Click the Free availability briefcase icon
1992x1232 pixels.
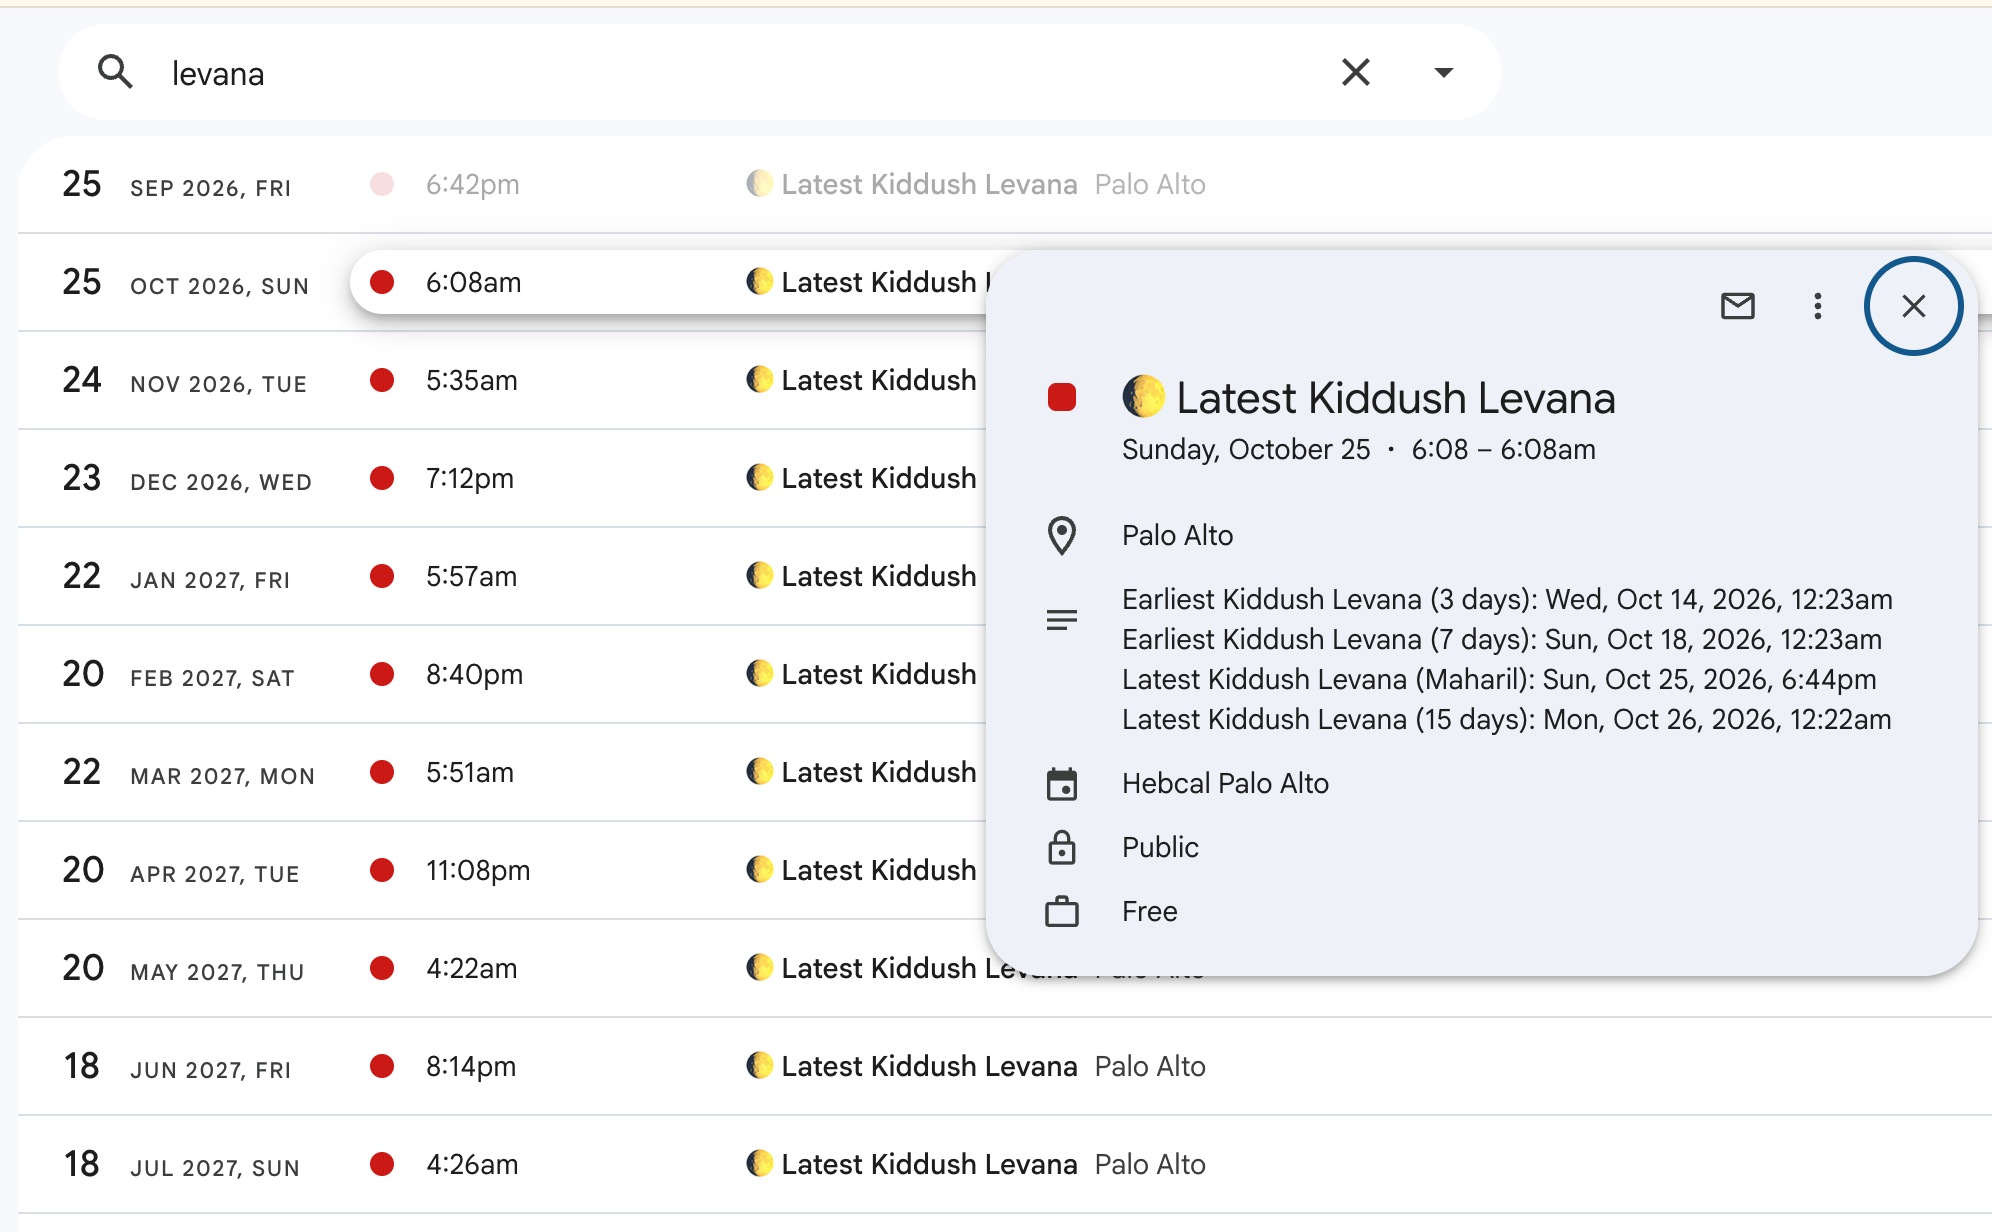(x=1061, y=911)
